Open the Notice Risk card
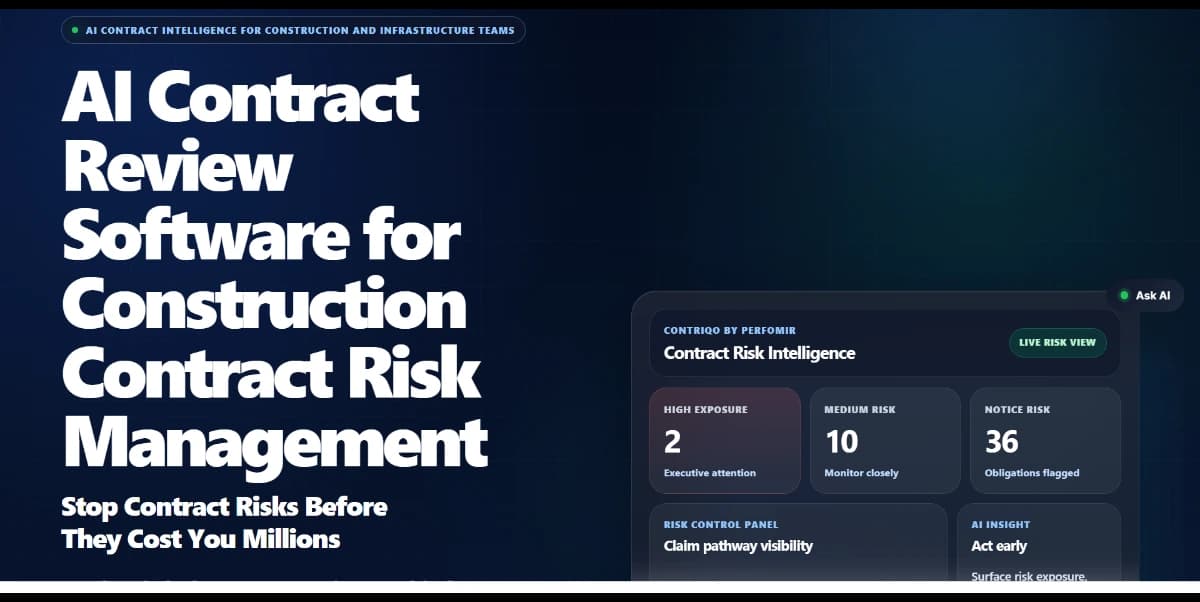 pyautogui.click(x=1045, y=441)
